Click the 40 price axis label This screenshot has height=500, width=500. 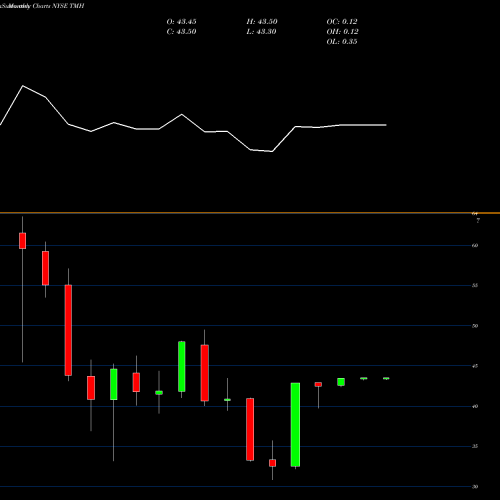pyautogui.click(x=475, y=406)
